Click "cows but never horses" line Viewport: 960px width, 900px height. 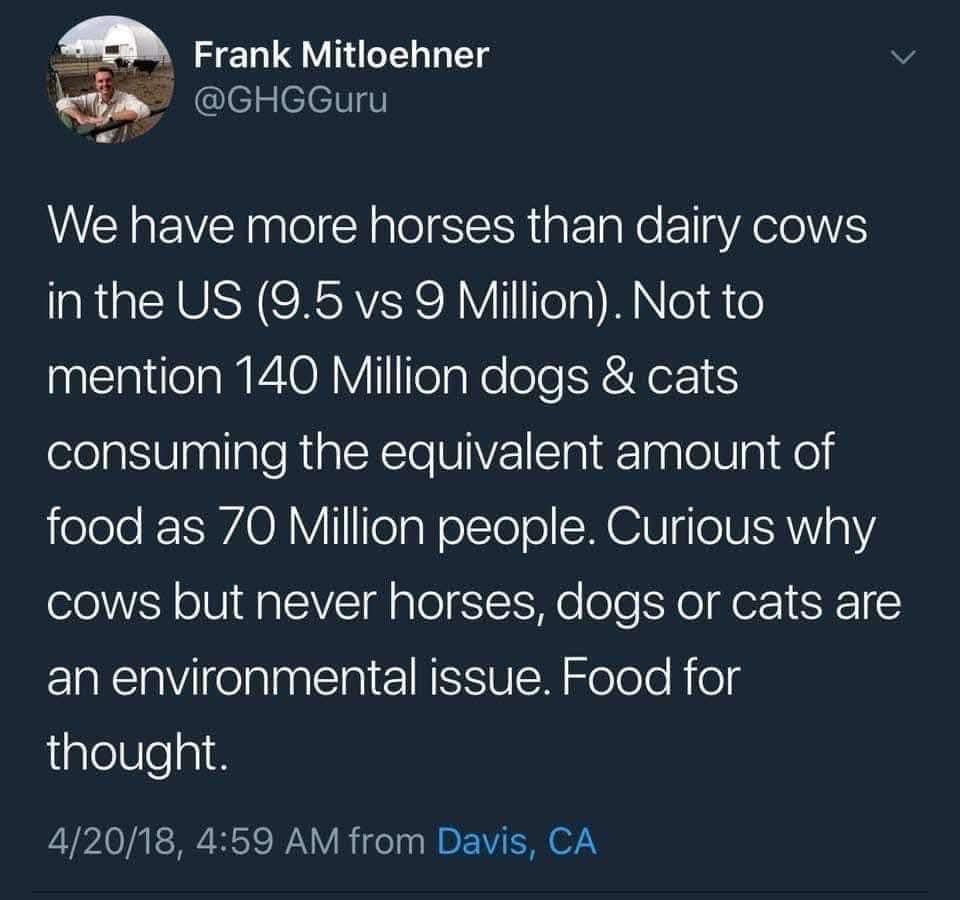click(x=296, y=602)
